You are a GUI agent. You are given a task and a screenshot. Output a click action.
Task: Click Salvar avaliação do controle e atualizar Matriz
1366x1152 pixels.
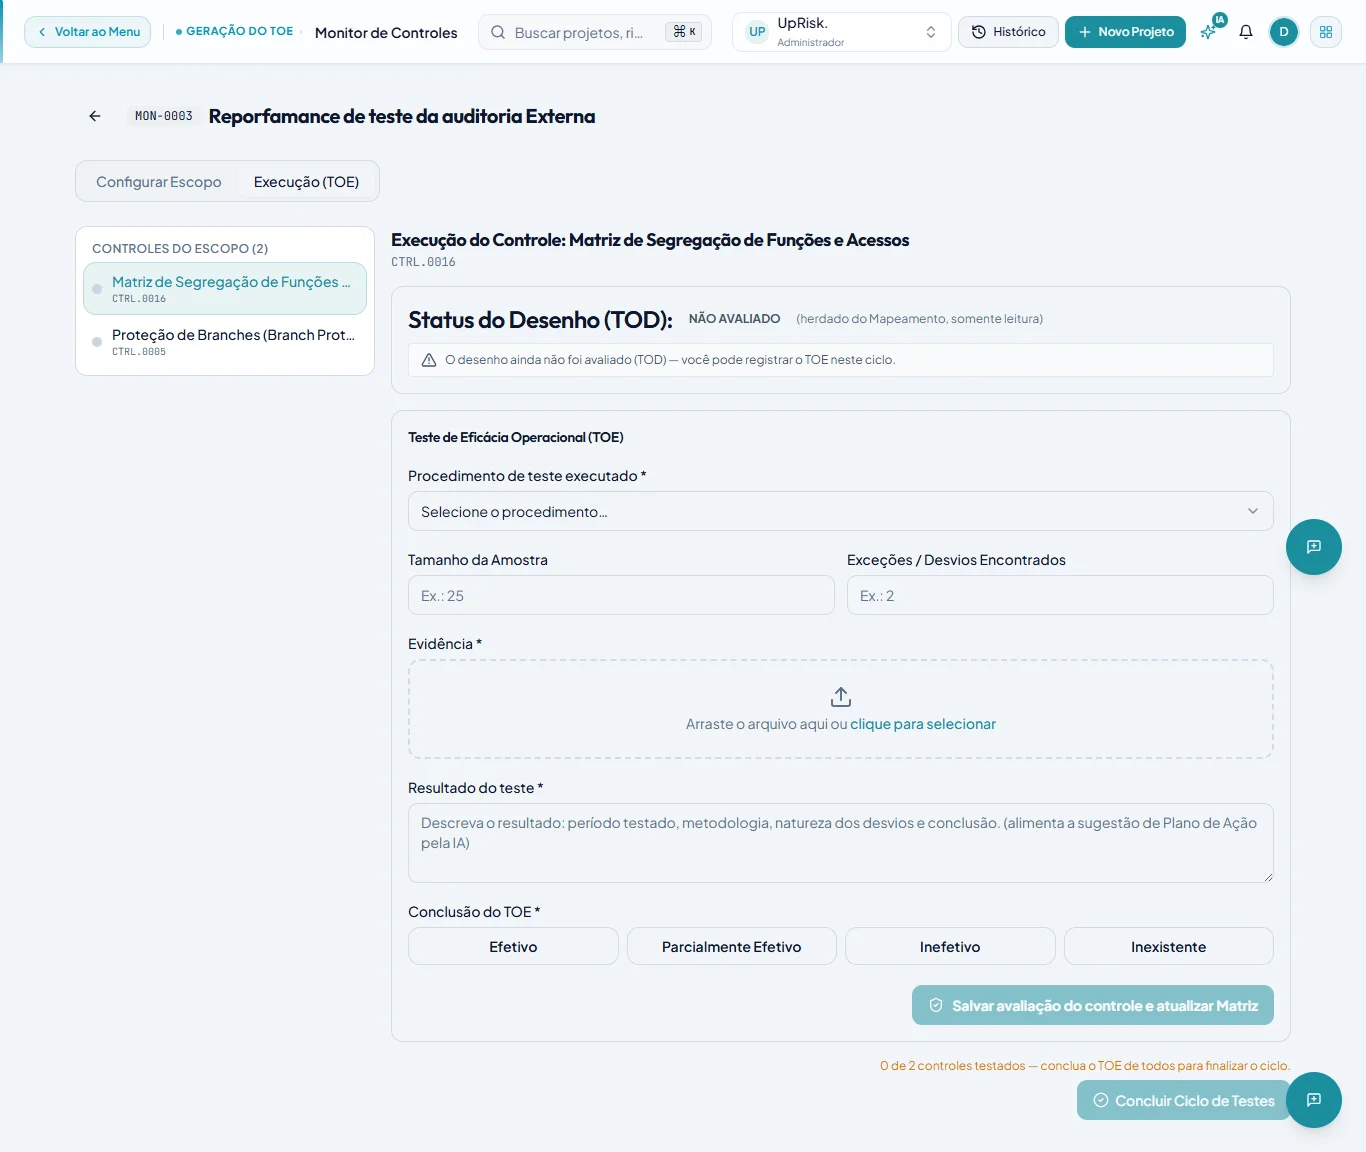[1093, 1005]
